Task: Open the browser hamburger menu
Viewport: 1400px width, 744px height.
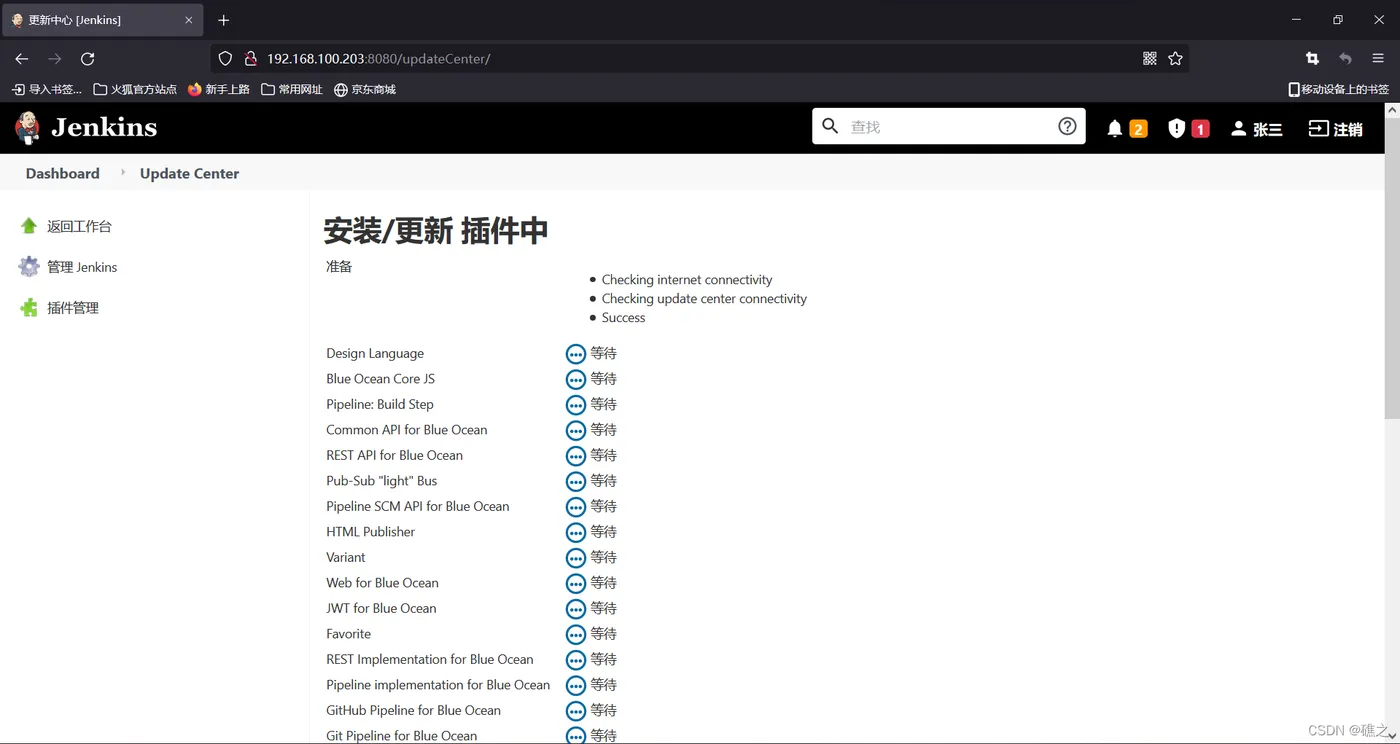Action: [1378, 59]
